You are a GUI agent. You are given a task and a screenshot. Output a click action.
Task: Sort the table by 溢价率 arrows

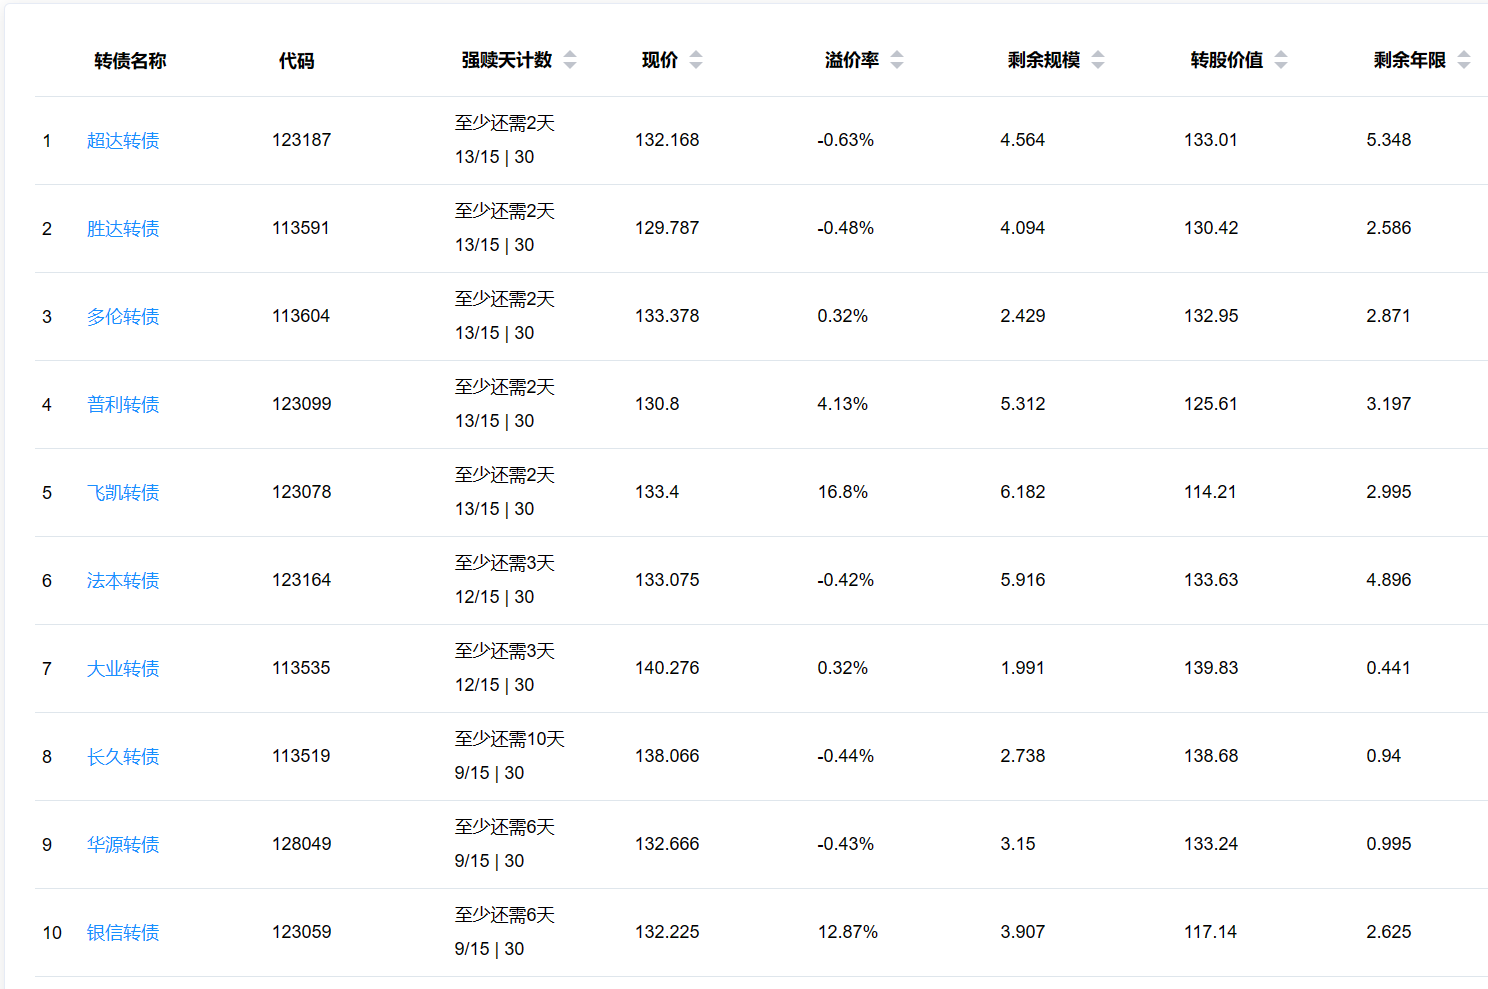tap(897, 60)
